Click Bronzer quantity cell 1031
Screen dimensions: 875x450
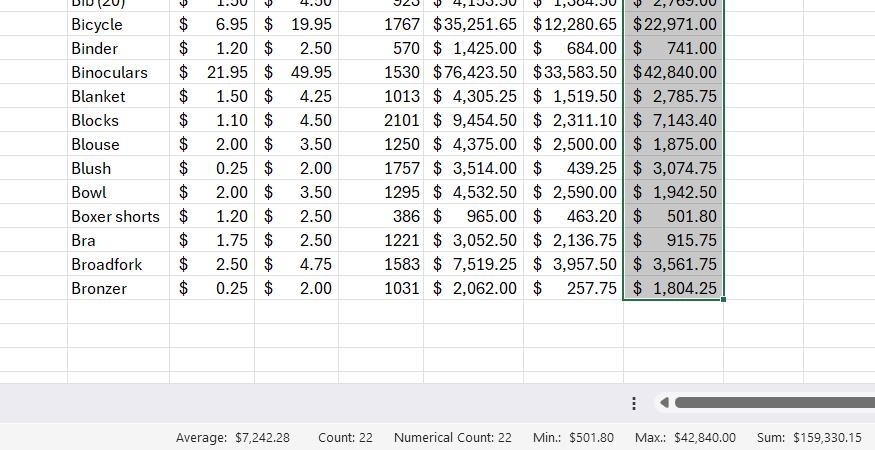(381, 289)
